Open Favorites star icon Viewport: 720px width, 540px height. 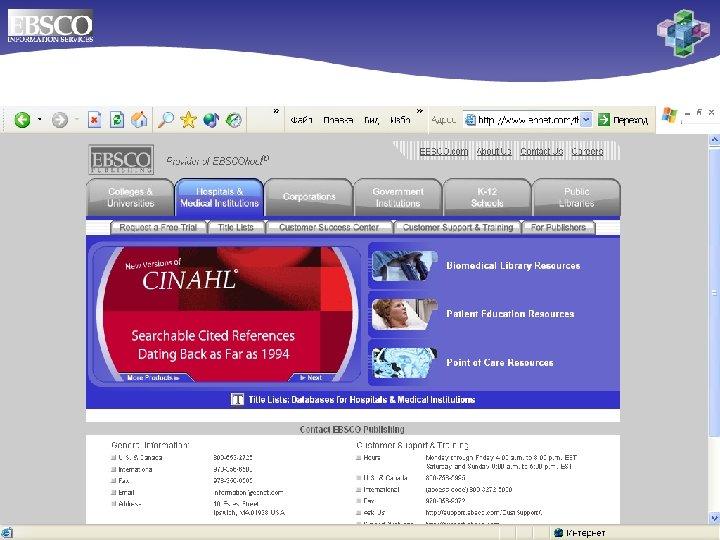(x=188, y=120)
